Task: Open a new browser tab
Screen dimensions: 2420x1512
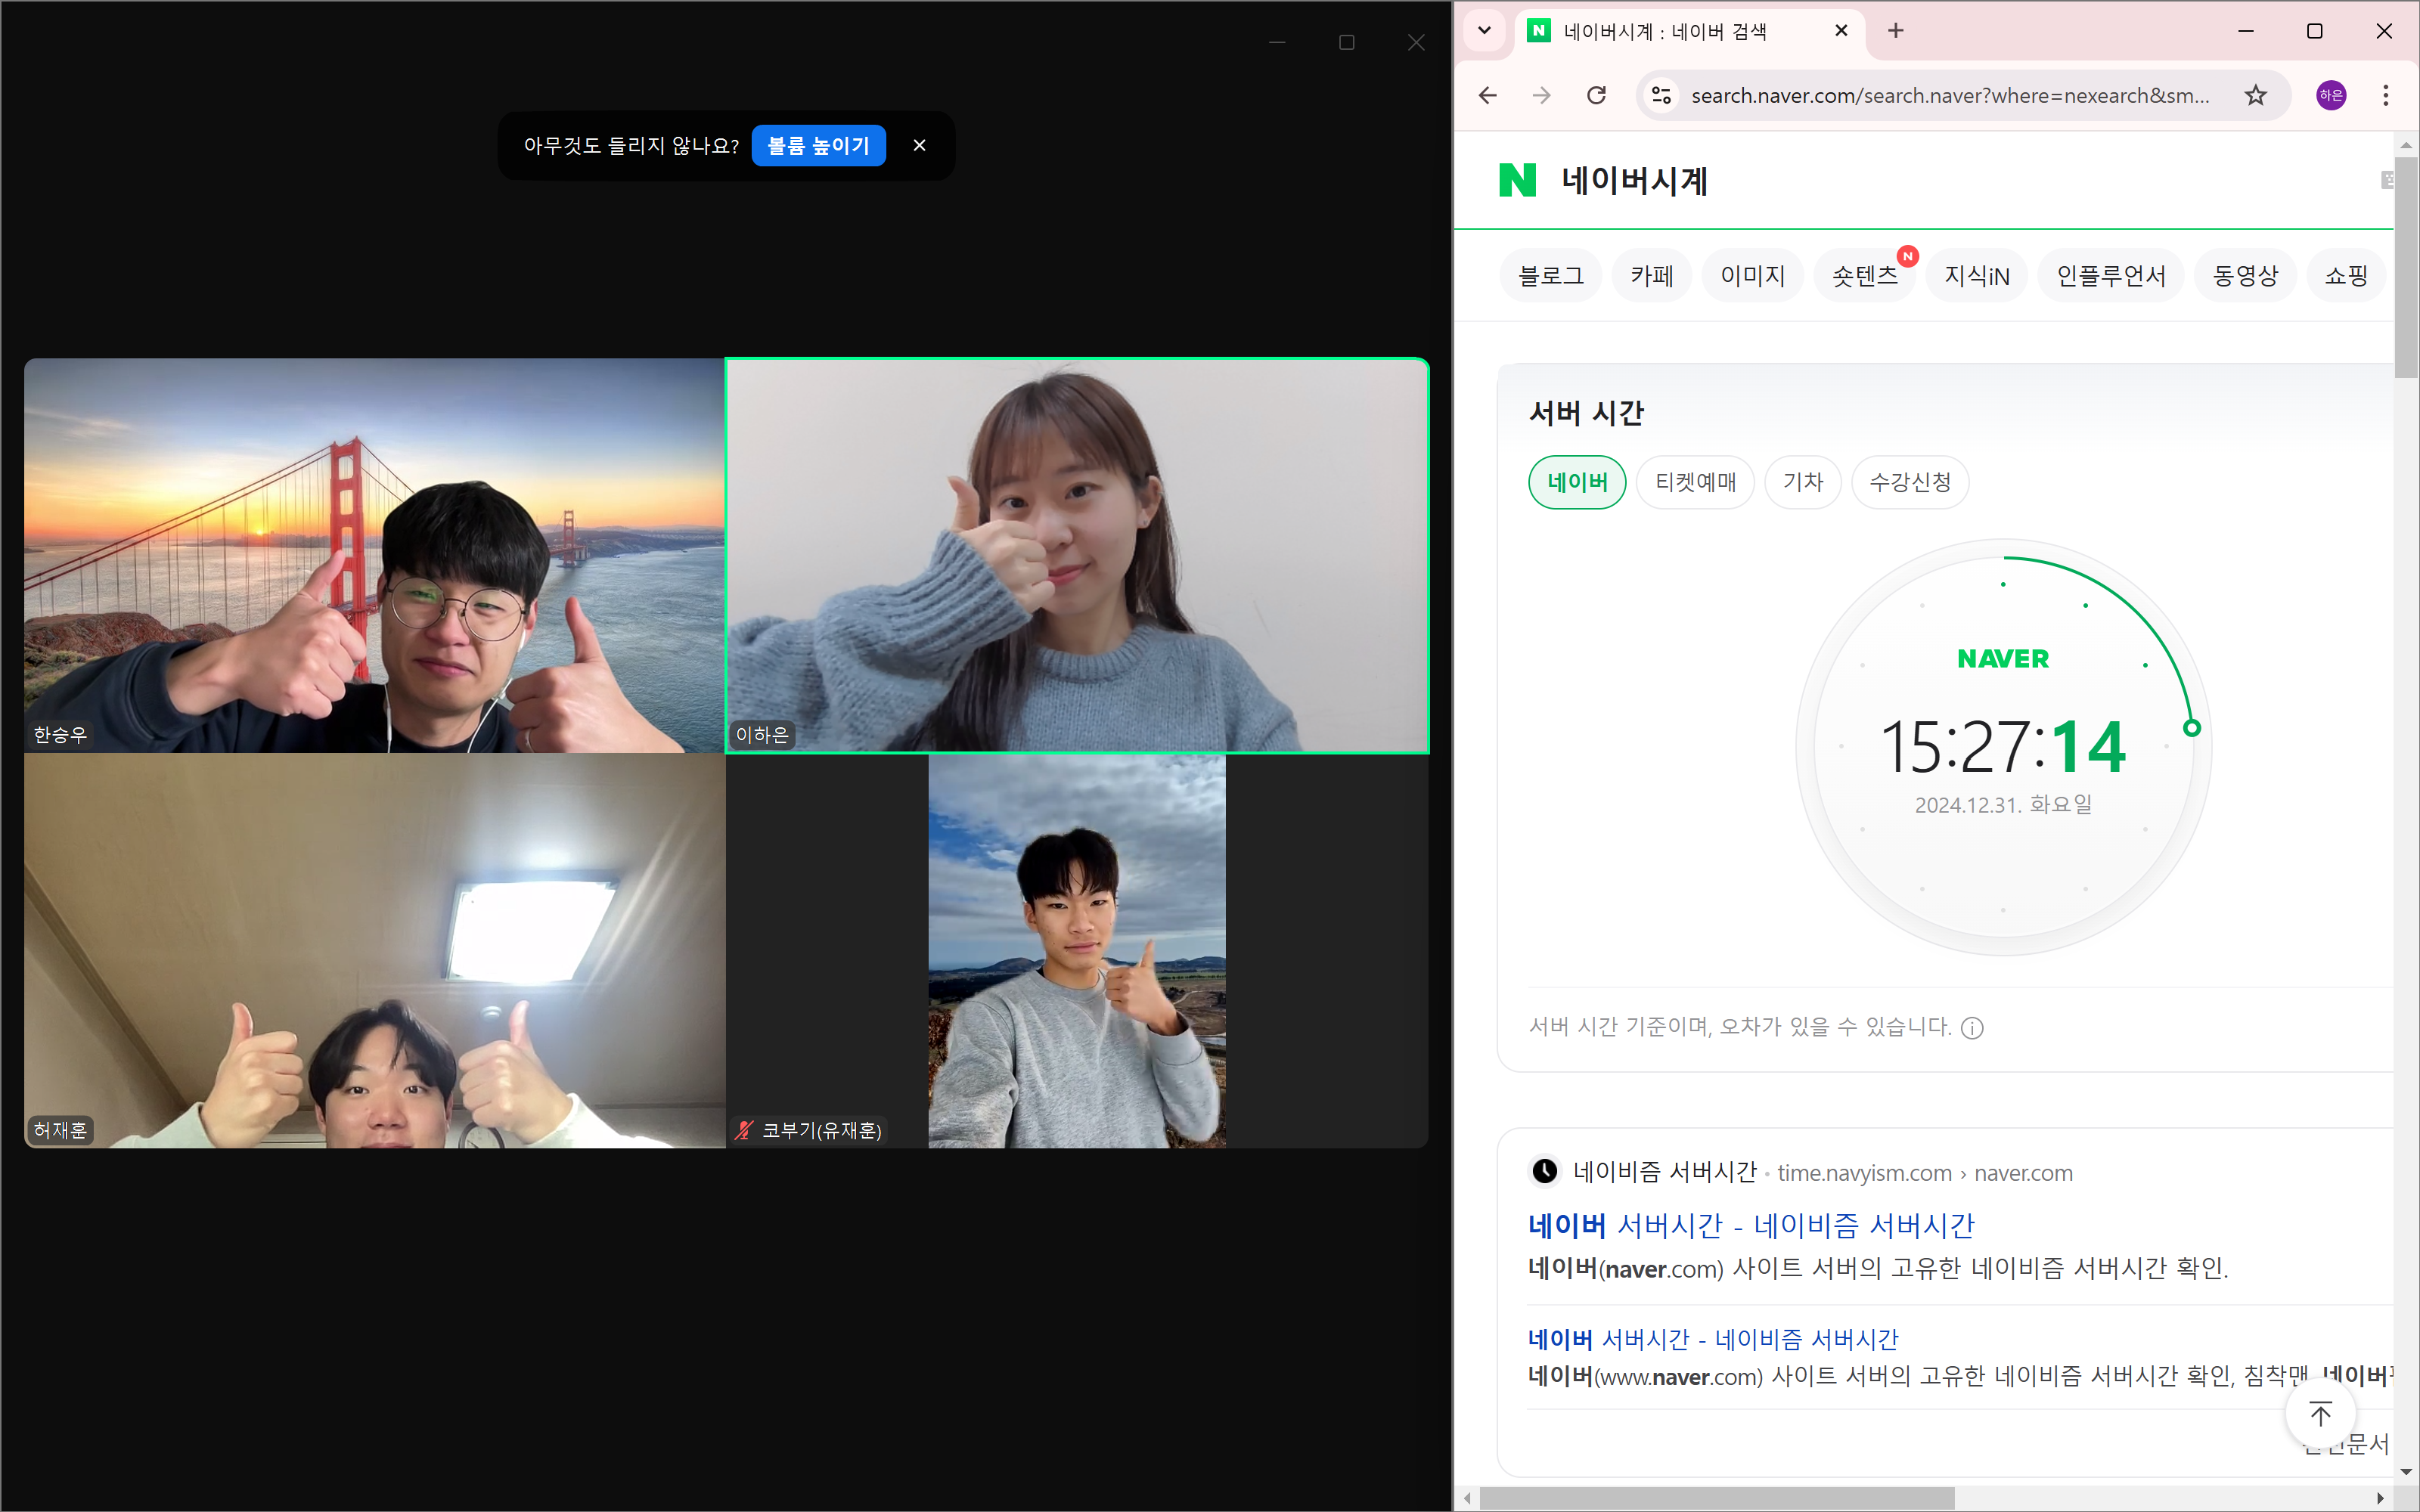Action: (1895, 30)
